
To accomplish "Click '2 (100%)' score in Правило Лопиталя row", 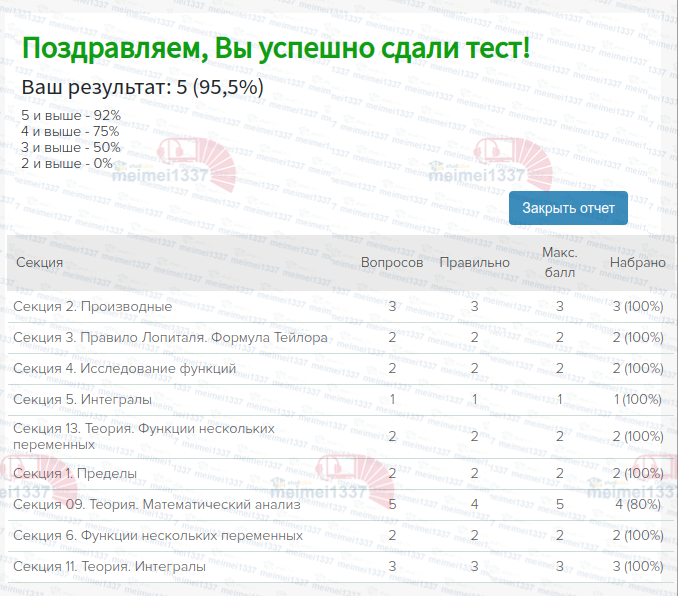I will [x=638, y=338].
